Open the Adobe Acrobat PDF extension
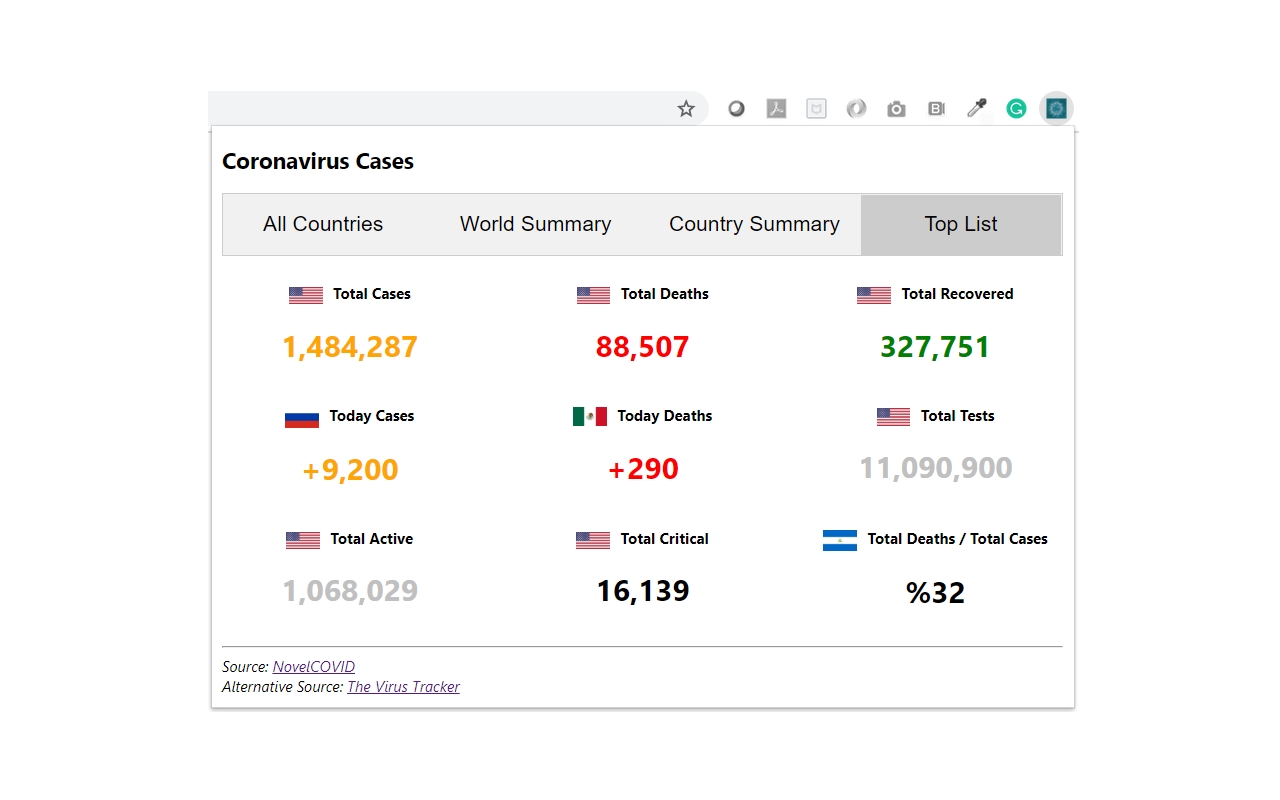The image size is (1280, 800). coord(776,109)
